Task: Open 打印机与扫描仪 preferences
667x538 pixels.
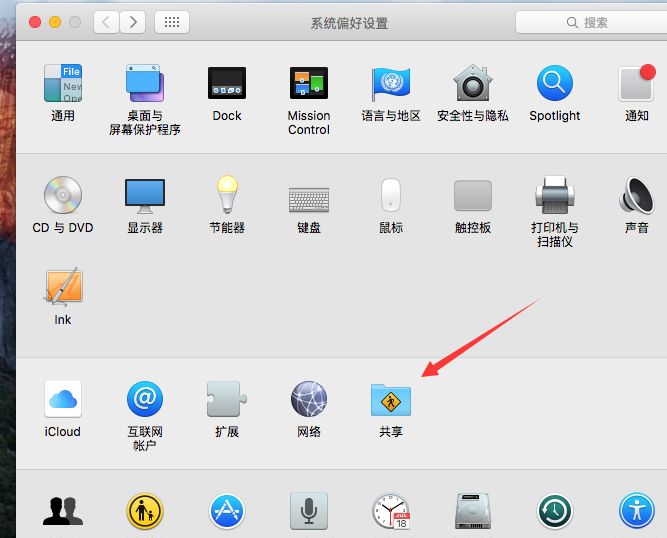Action: pos(555,195)
